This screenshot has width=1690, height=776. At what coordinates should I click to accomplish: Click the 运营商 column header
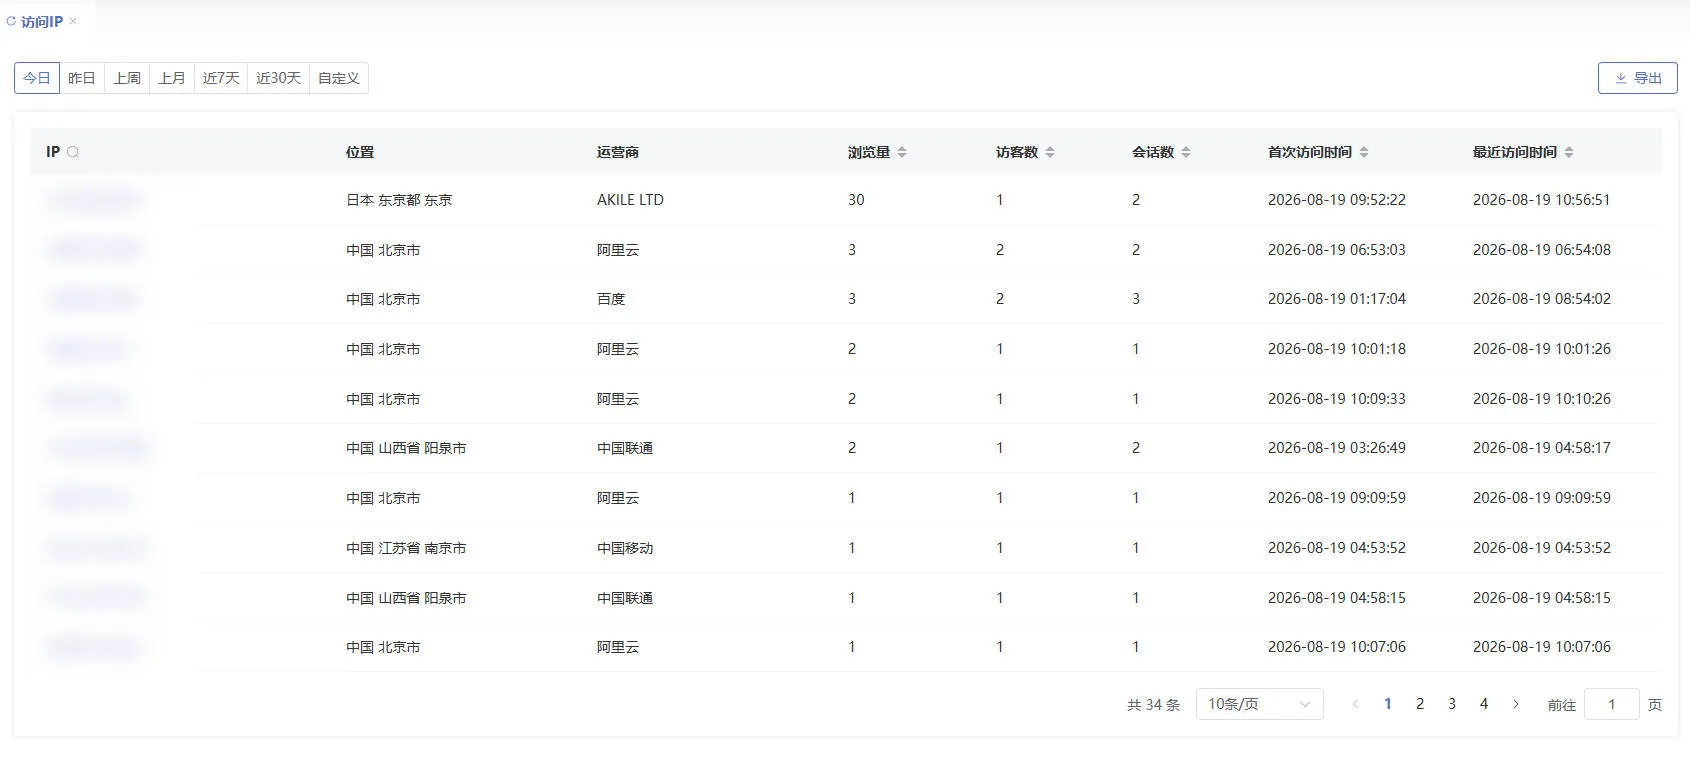click(618, 152)
